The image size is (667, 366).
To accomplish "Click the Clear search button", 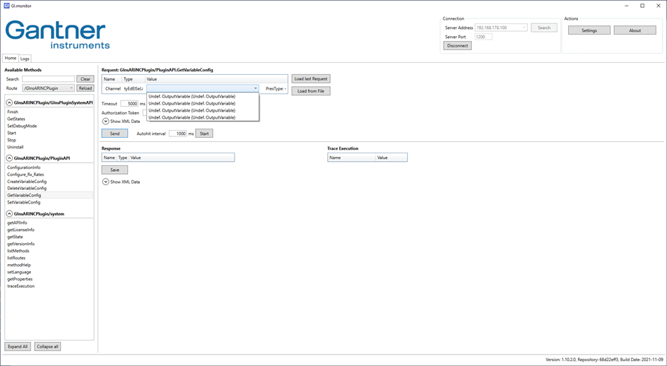I will click(x=85, y=79).
